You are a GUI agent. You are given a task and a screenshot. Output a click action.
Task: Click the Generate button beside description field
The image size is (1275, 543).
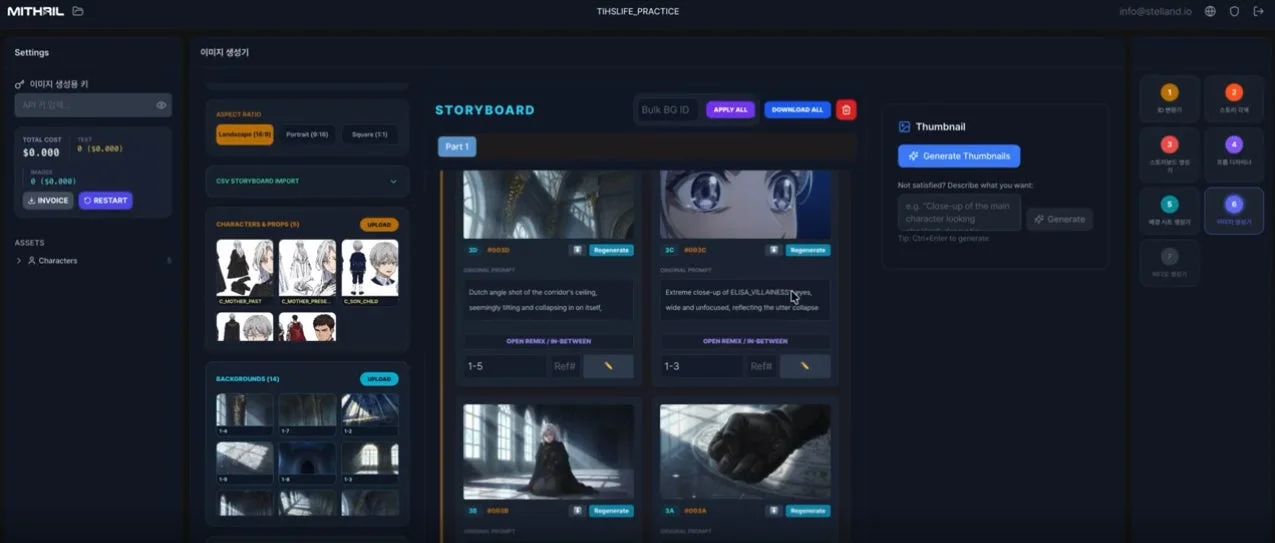click(1059, 219)
